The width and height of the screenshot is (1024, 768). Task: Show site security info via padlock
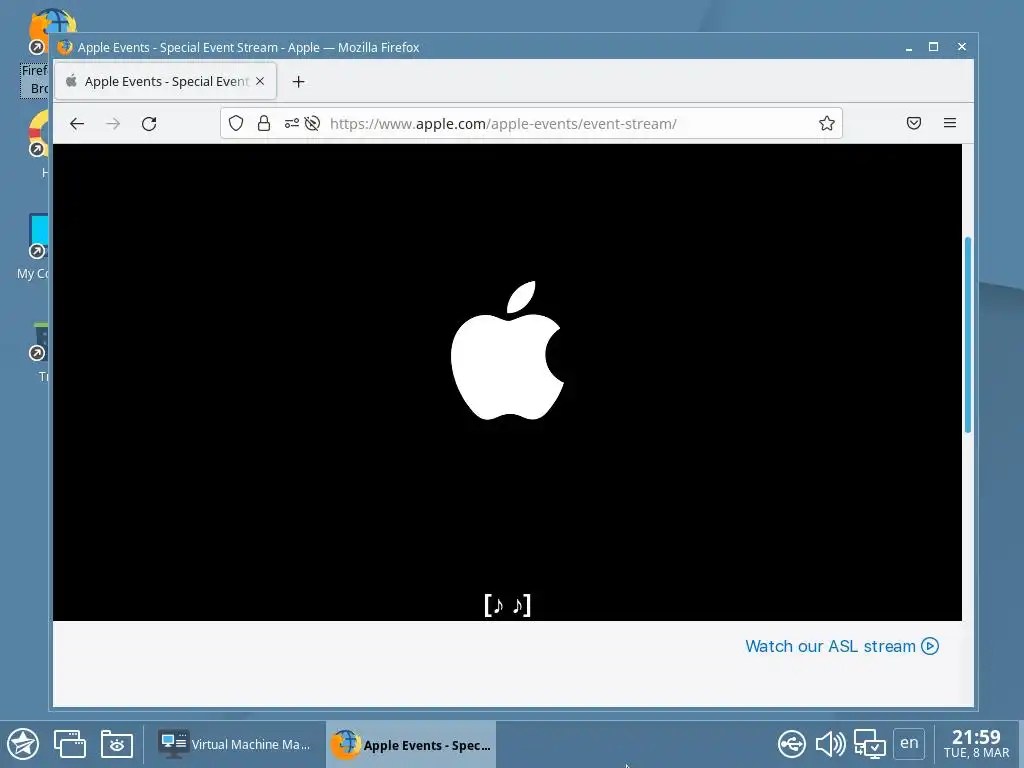264,123
